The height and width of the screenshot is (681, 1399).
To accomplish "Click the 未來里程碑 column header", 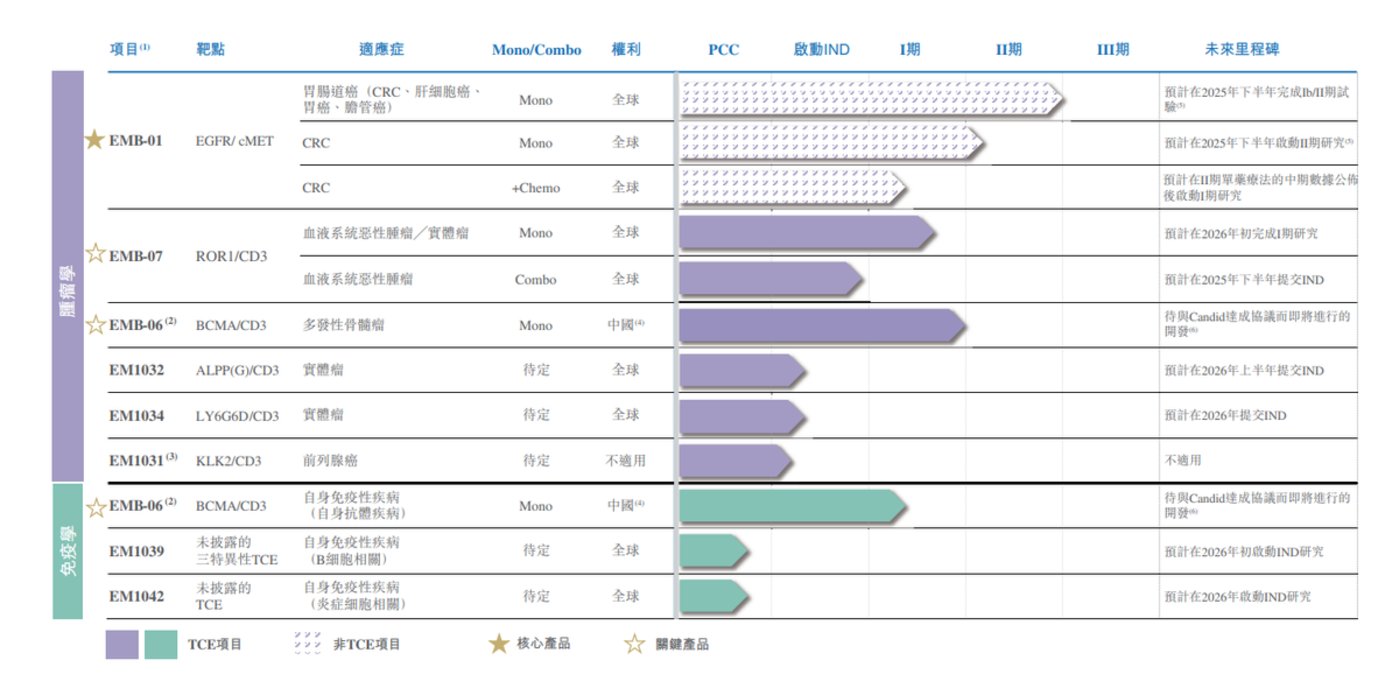I will point(1242,49).
